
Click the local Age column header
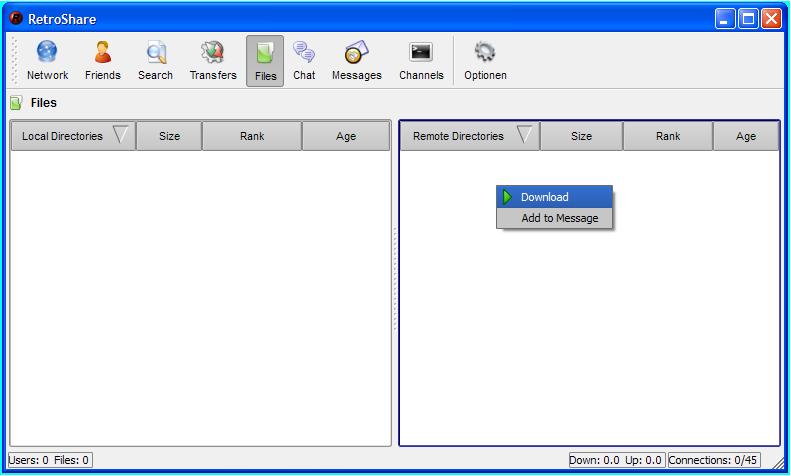click(346, 136)
